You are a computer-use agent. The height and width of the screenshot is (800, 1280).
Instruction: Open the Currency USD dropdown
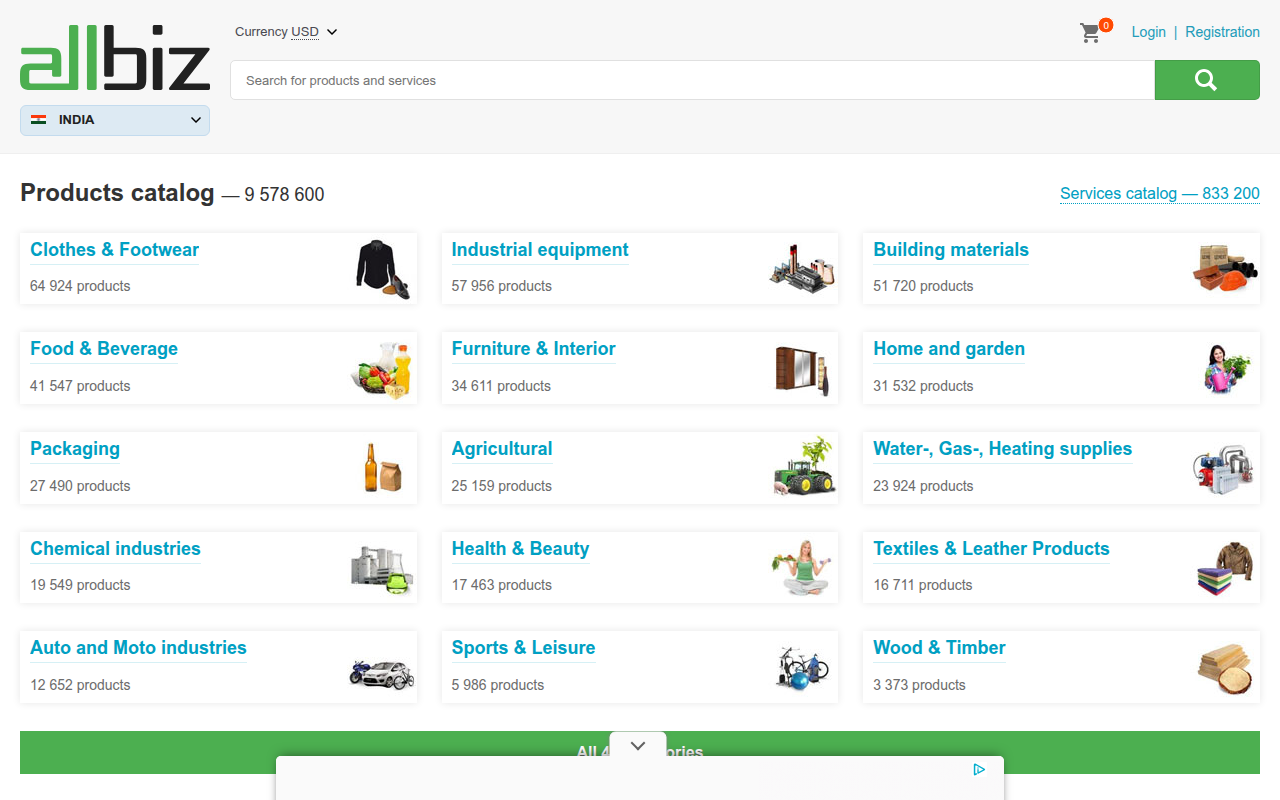[x=286, y=32]
